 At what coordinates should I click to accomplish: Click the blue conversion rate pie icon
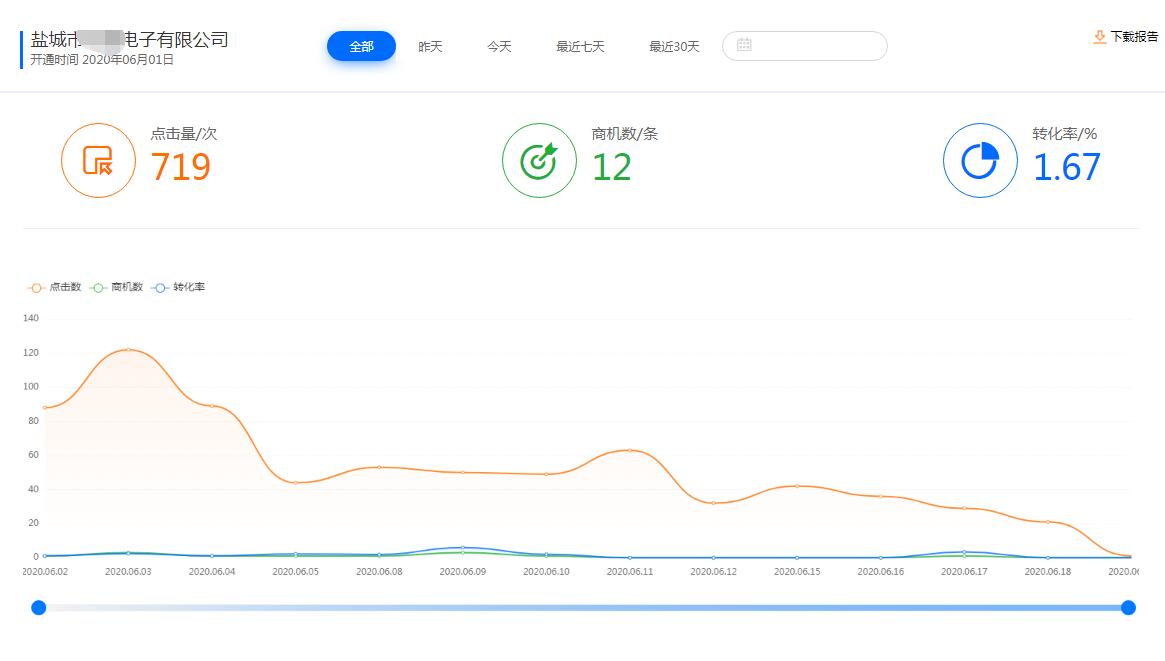click(980, 160)
